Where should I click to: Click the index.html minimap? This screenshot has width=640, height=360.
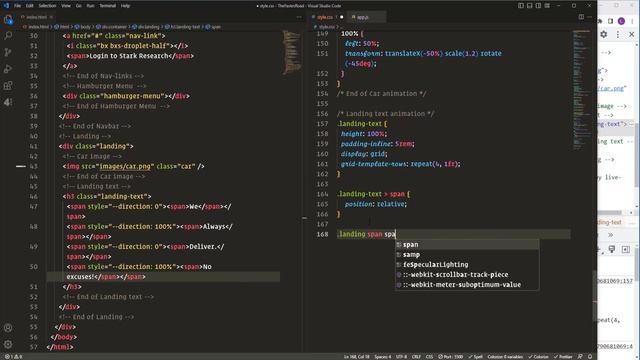(292, 52)
